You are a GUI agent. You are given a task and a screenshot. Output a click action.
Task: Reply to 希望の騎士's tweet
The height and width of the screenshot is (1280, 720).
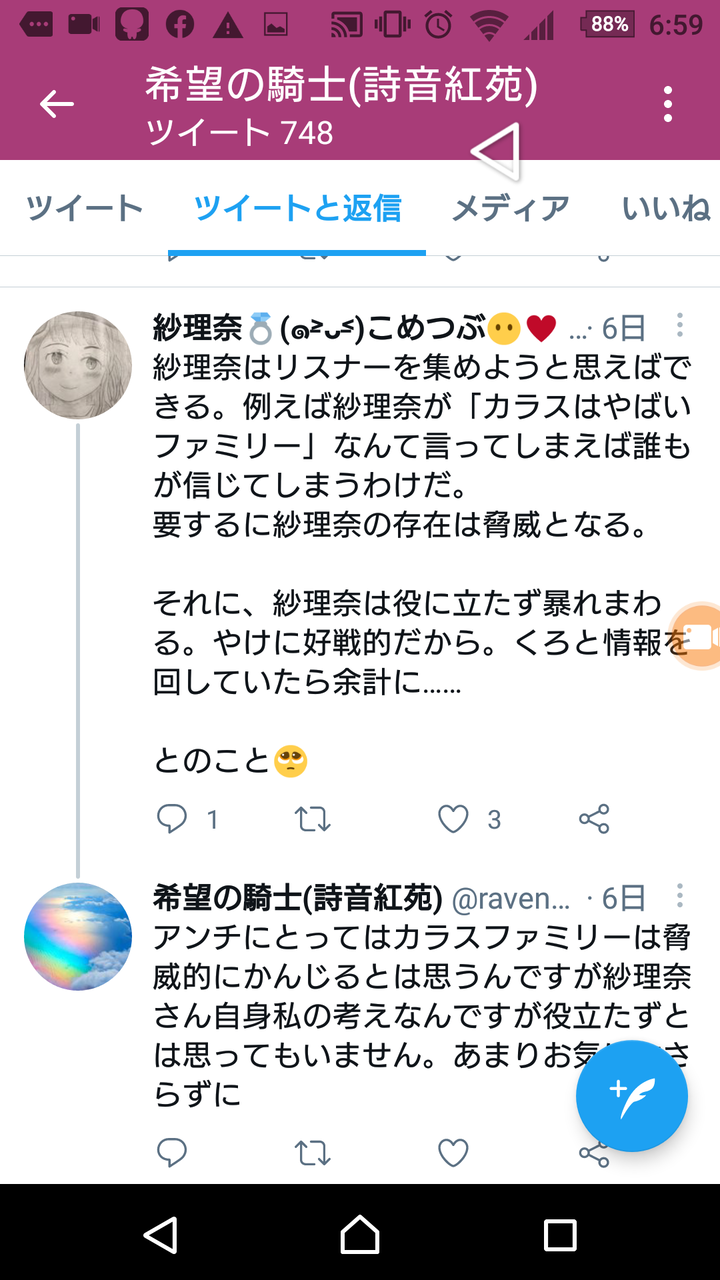(173, 1153)
